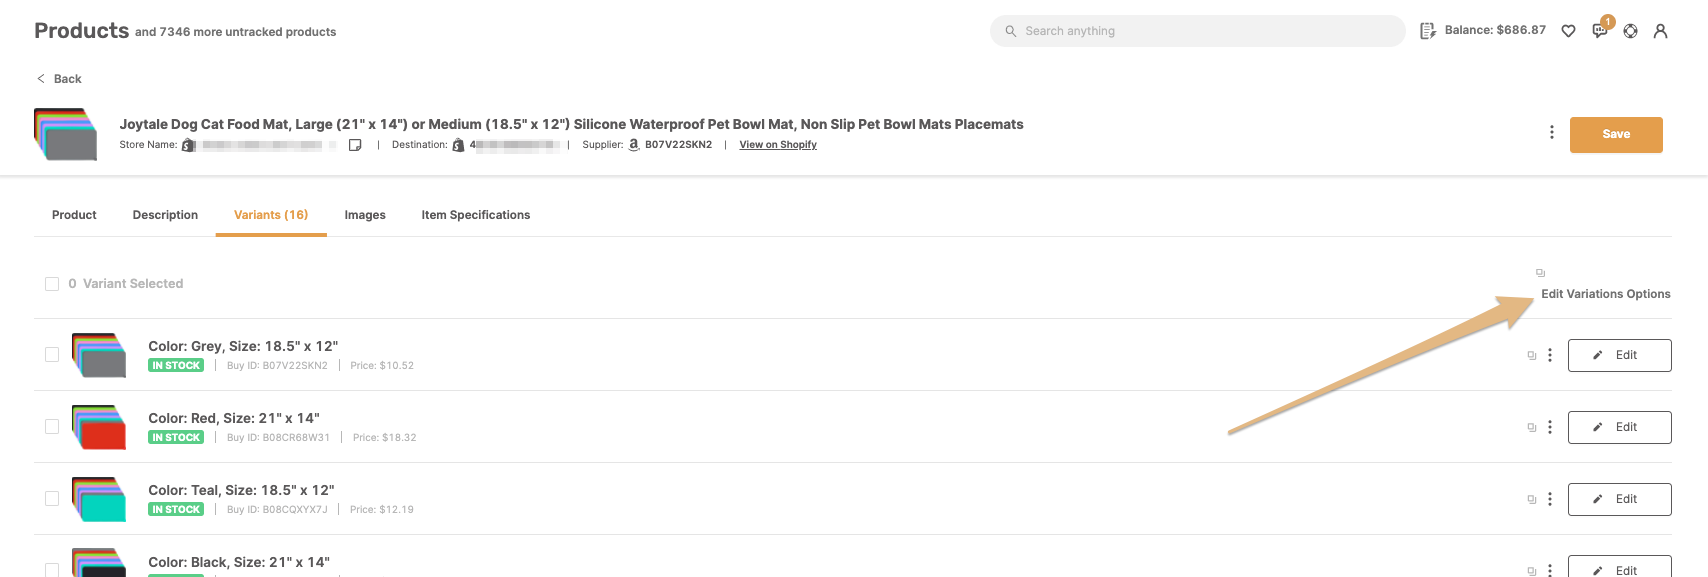Open the user account icon
Screen dimensions: 1708x577
pyautogui.click(x=1661, y=31)
